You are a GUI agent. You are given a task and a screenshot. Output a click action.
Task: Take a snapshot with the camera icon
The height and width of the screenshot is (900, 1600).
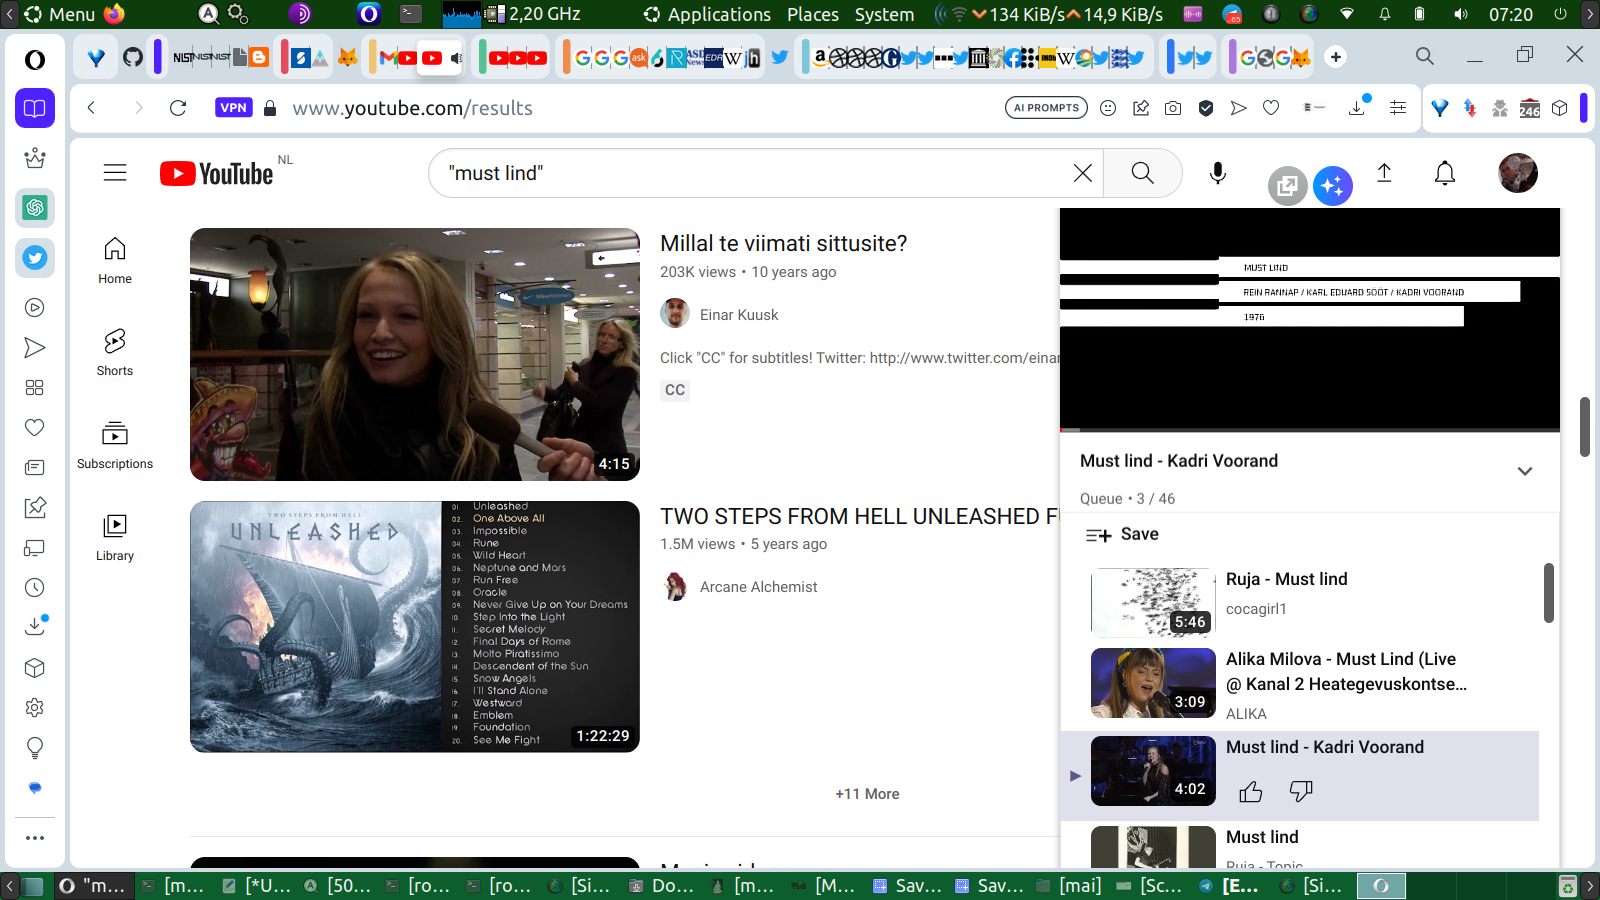coord(1173,108)
